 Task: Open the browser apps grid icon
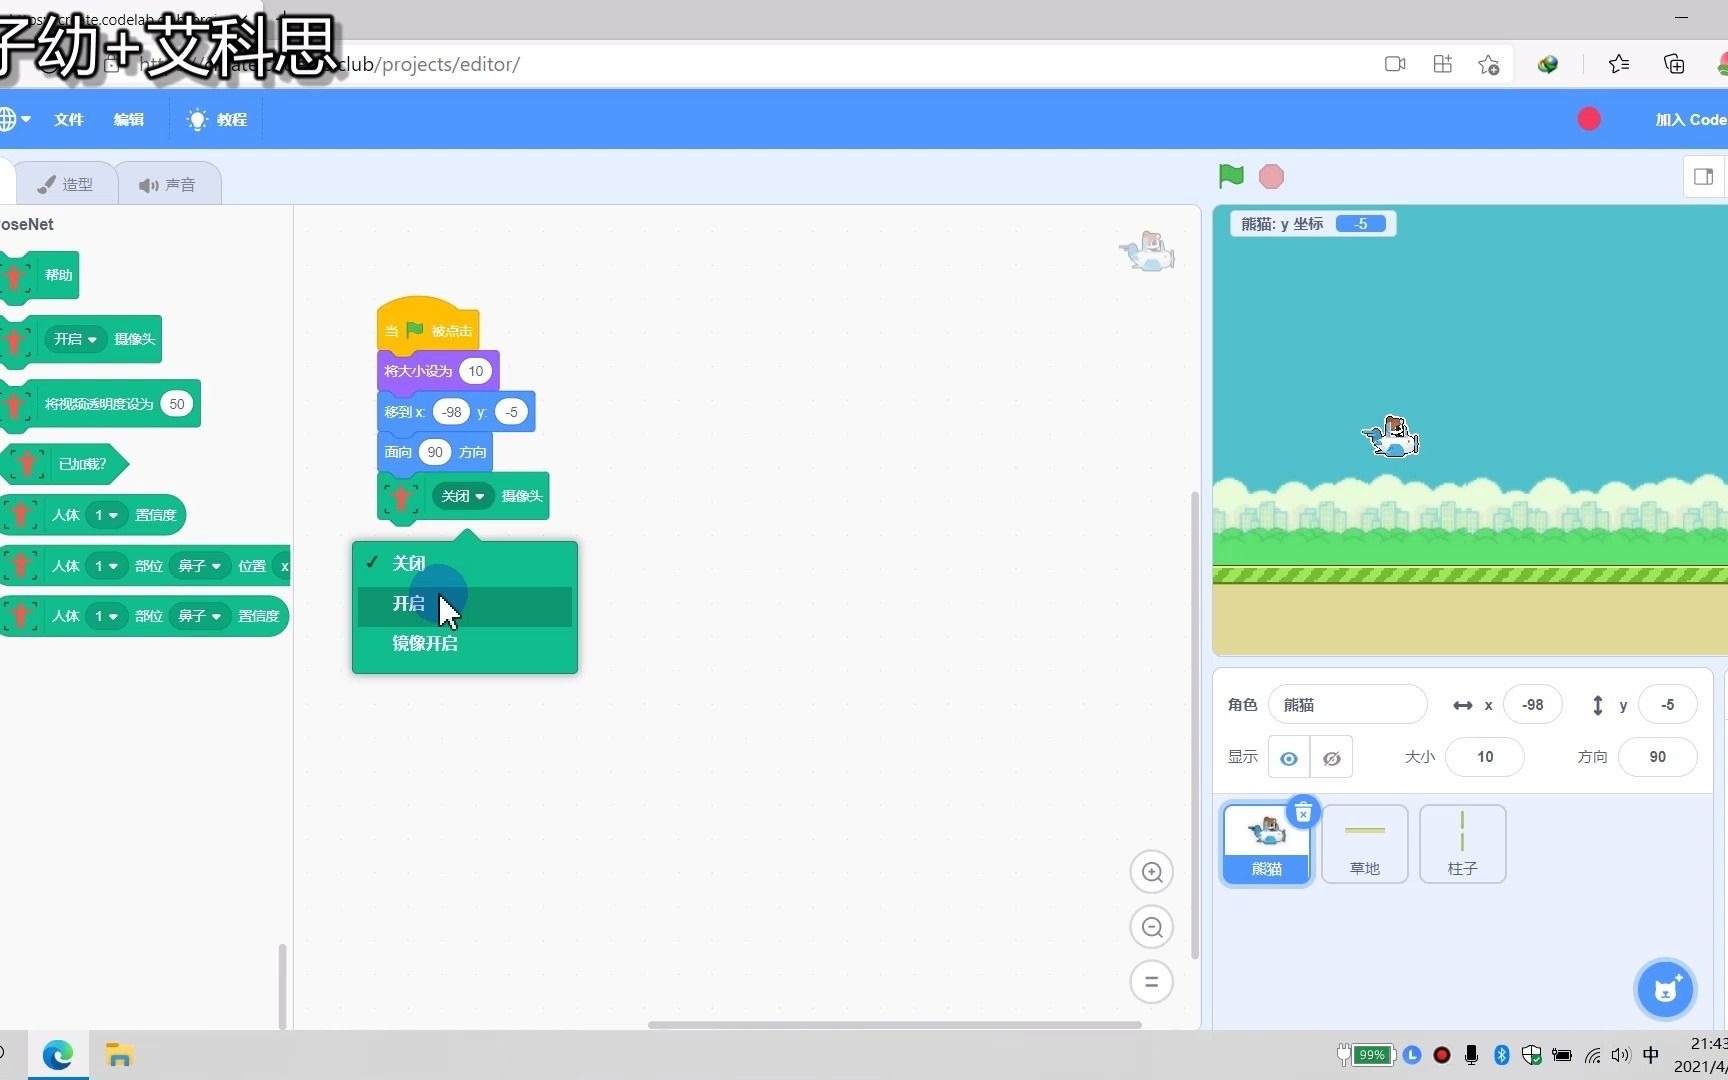[x=1442, y=64]
